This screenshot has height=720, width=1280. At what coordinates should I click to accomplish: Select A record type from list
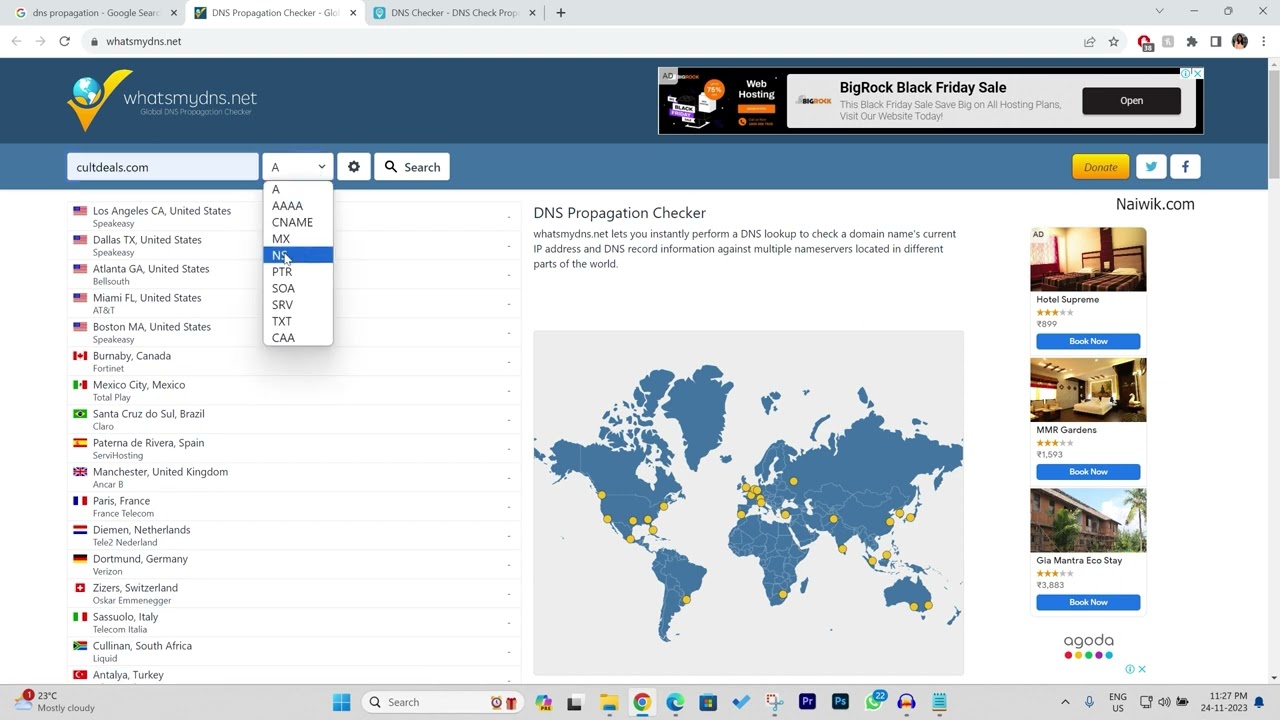(298, 189)
